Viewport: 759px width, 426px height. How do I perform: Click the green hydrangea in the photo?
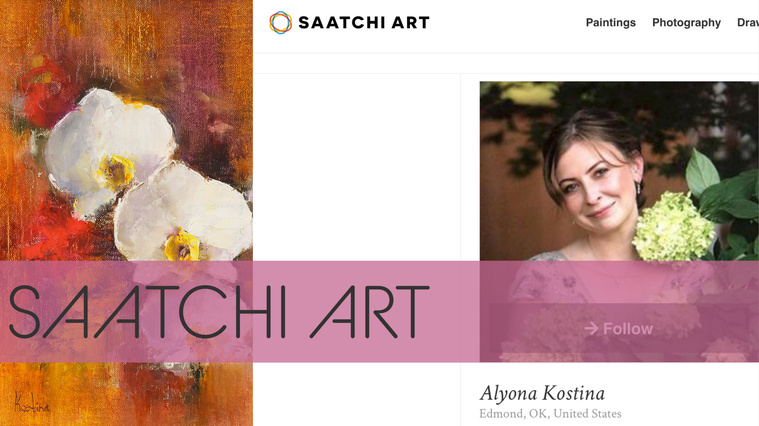coord(673,227)
